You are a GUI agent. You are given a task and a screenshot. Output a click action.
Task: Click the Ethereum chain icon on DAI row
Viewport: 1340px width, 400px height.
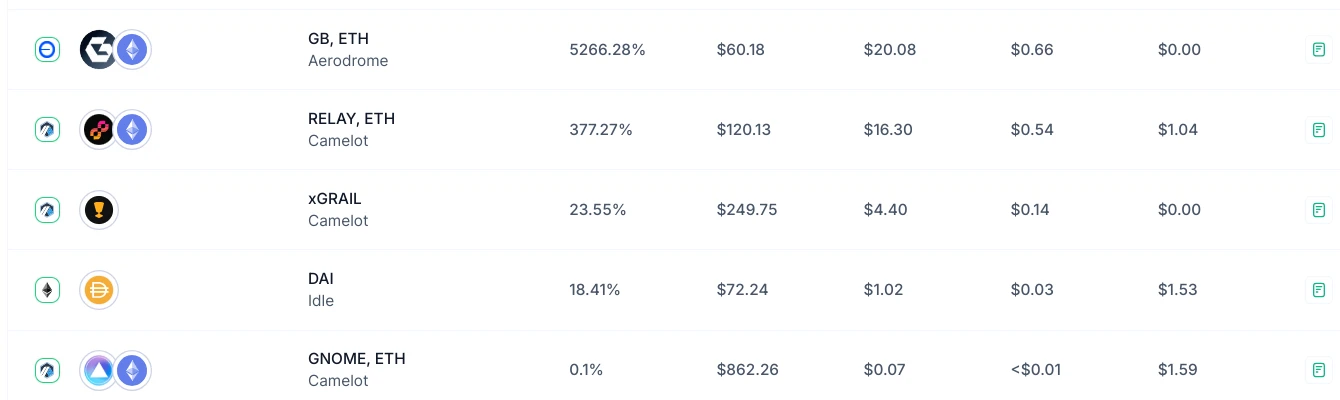[x=48, y=289]
